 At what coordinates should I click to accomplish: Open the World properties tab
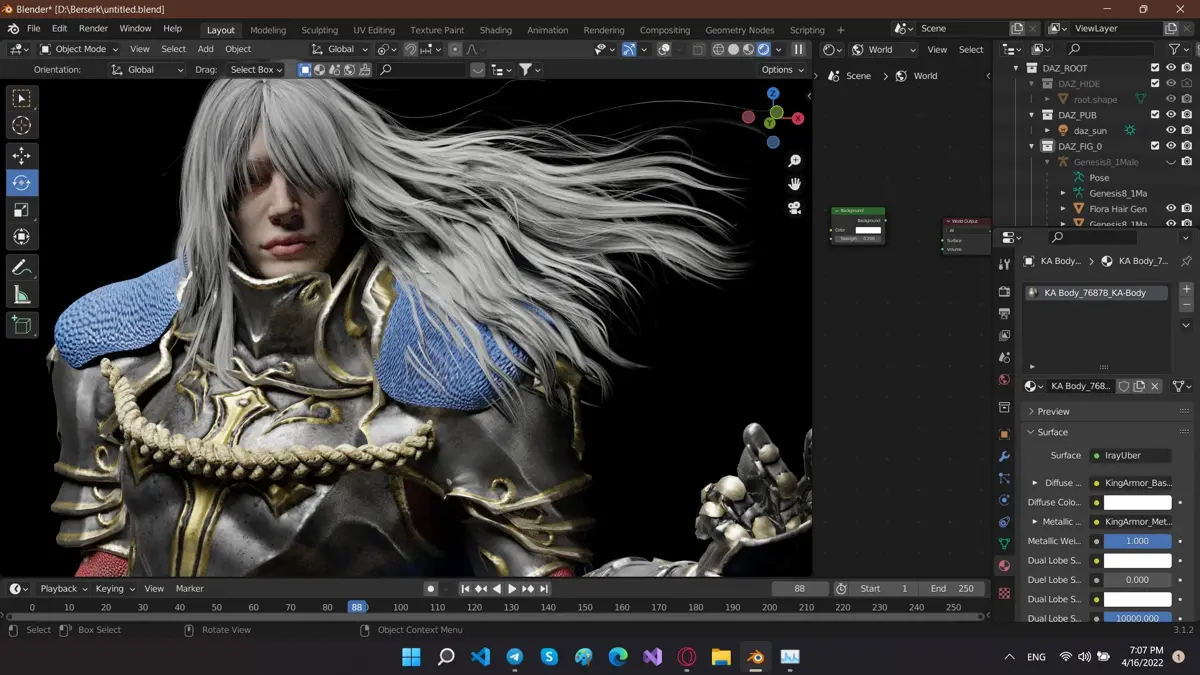[1004, 379]
